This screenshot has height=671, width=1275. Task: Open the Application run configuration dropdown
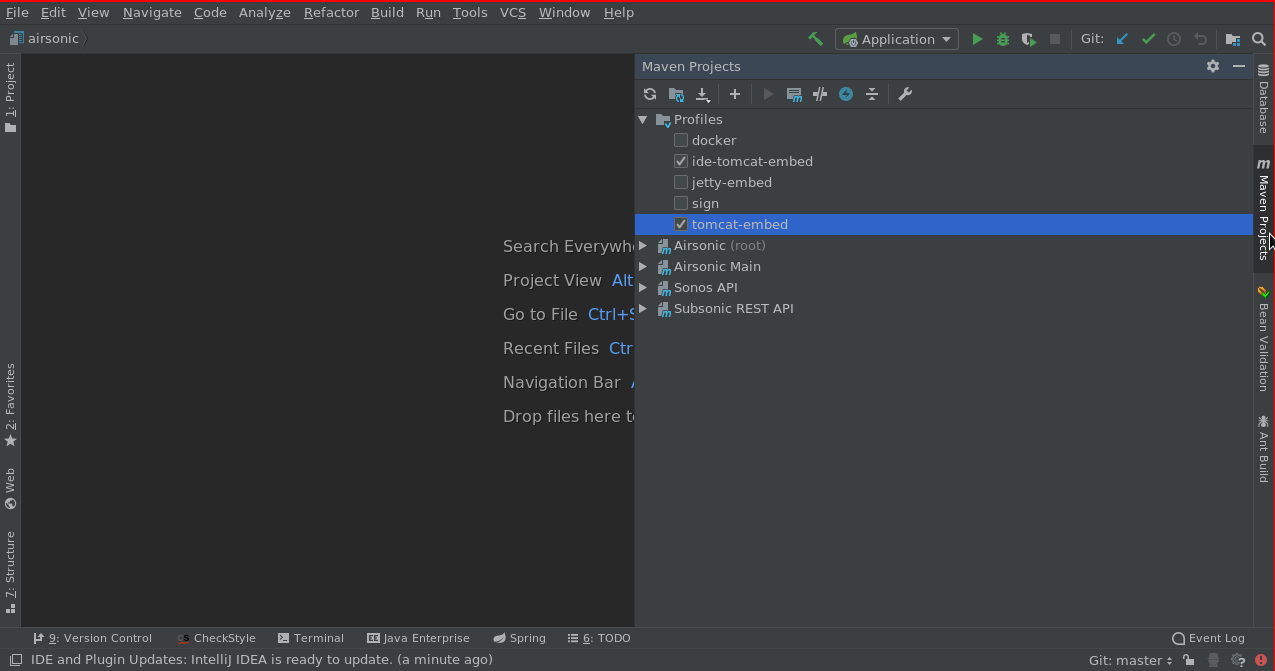[897, 39]
